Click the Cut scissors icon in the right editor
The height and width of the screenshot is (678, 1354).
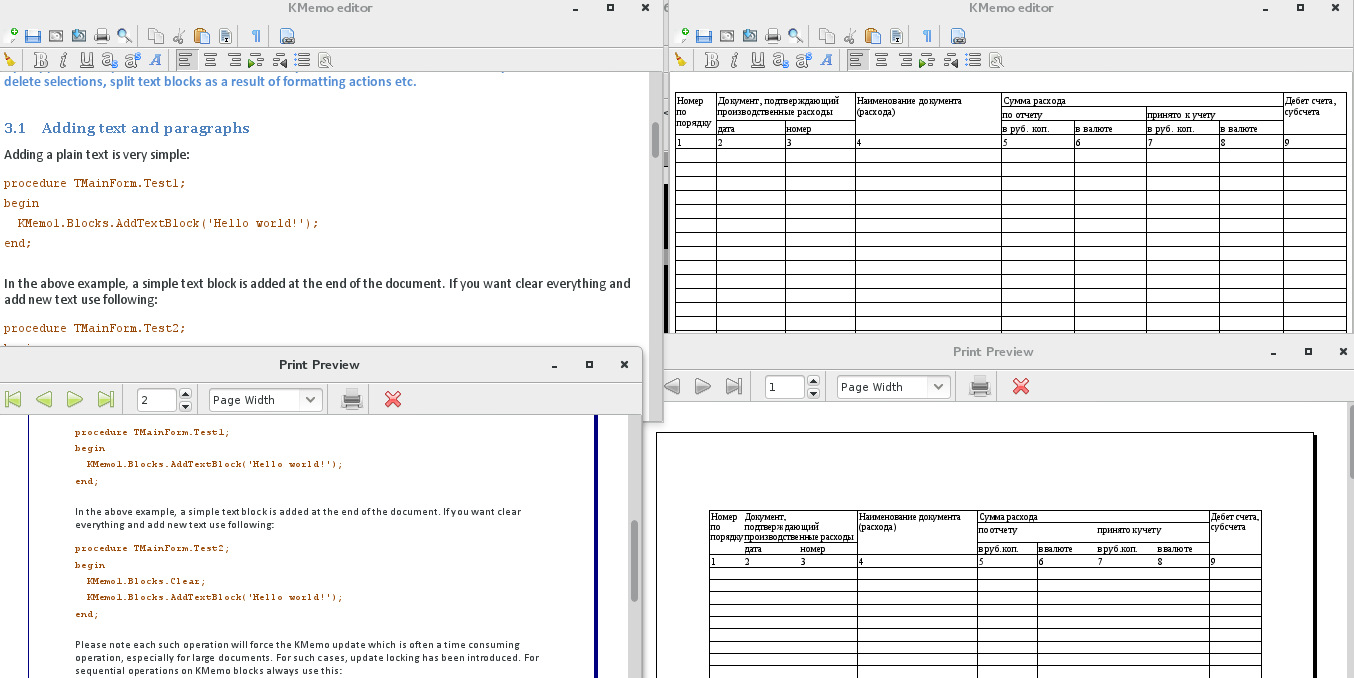849,36
